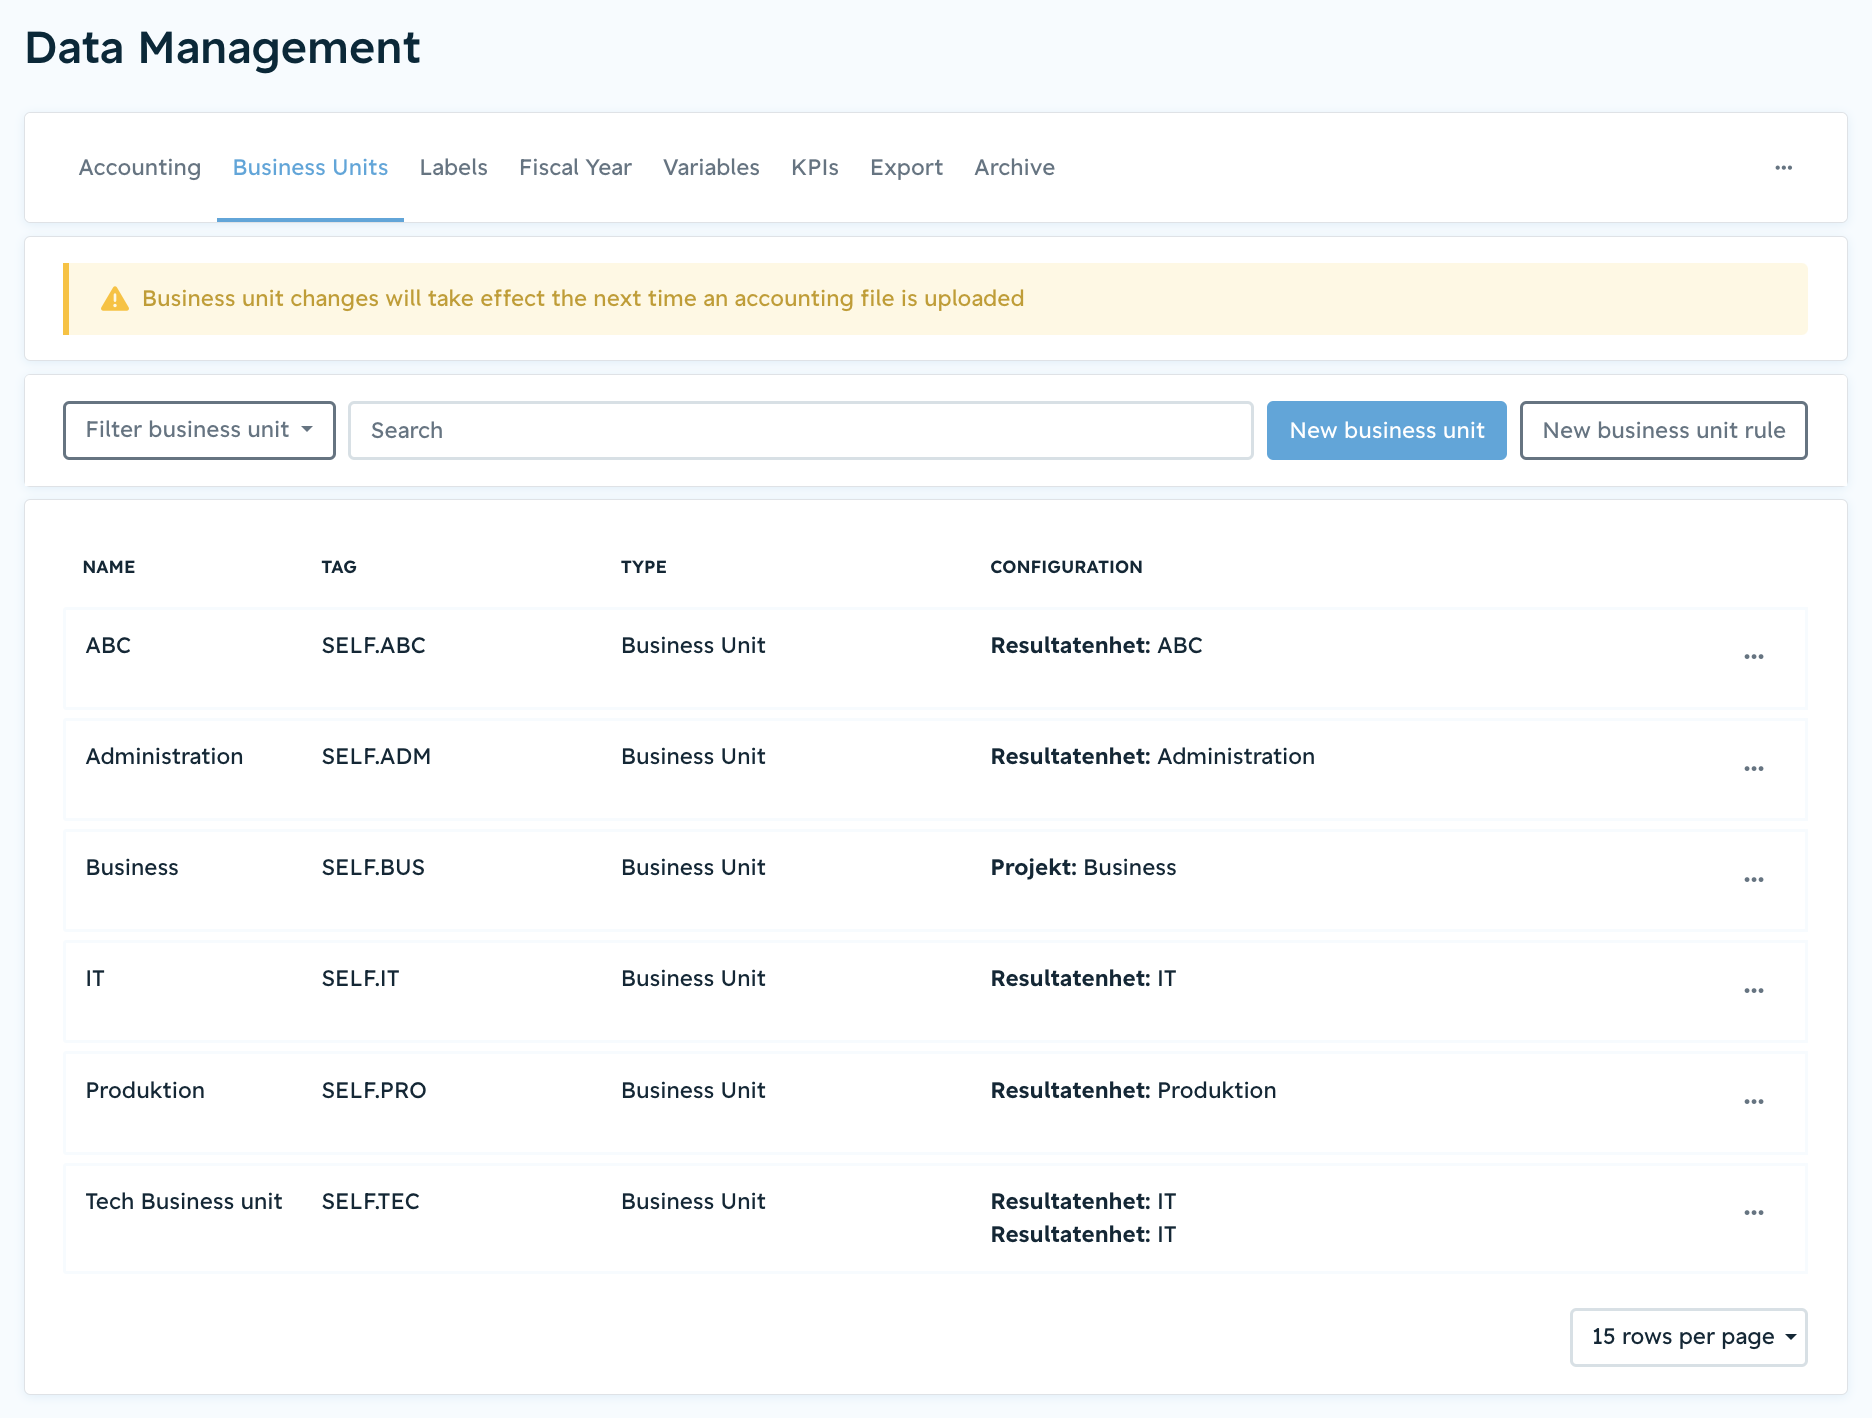Click the business unit changes warning message
Screen dimensions: 1872x1418
tap(583, 299)
